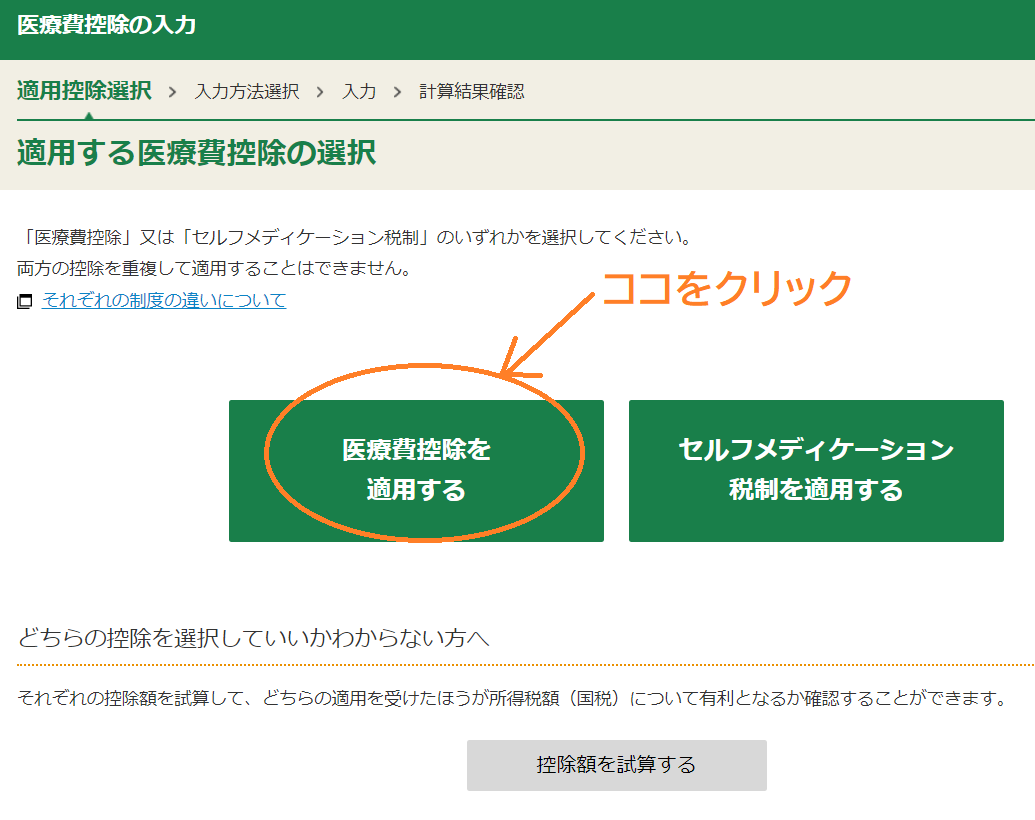Jump to the 計算結果確認 step

click(471, 92)
